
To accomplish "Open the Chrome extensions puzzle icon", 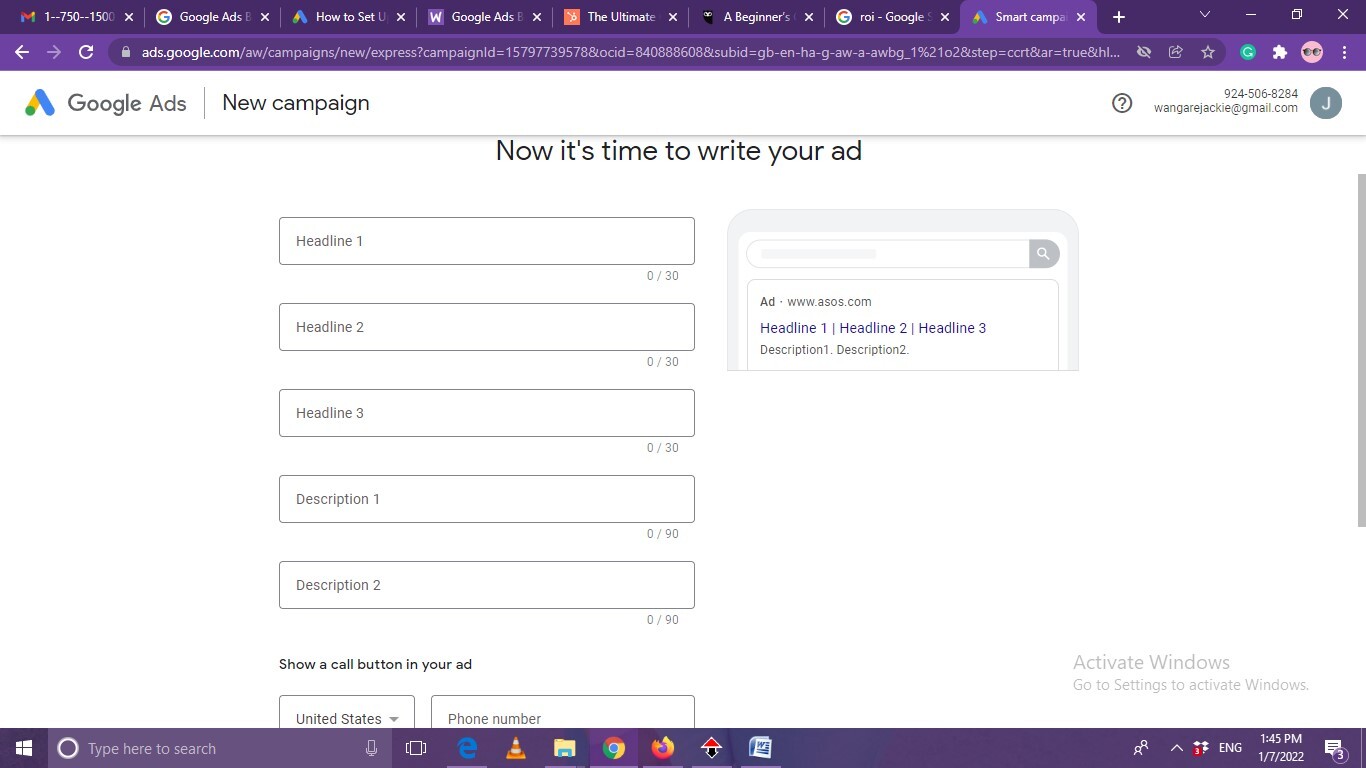I will click(x=1279, y=52).
